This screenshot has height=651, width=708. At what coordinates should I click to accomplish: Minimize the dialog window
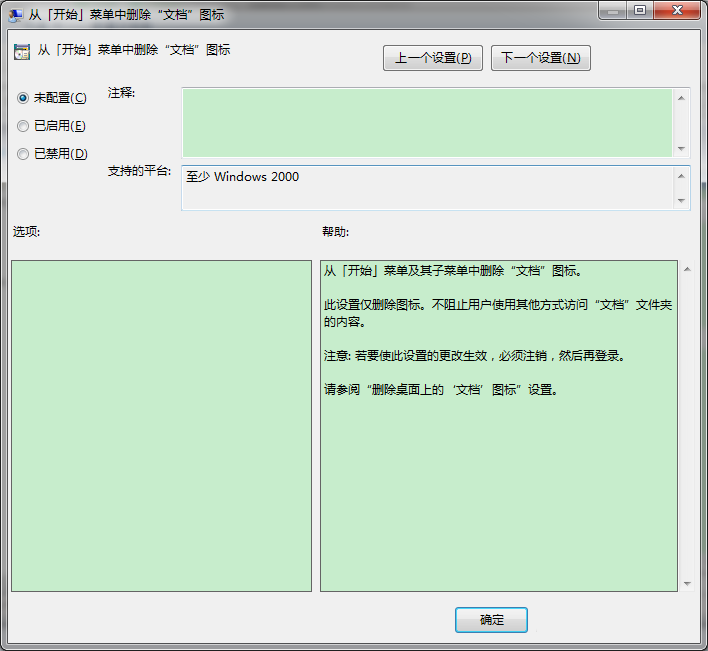pyautogui.click(x=613, y=11)
